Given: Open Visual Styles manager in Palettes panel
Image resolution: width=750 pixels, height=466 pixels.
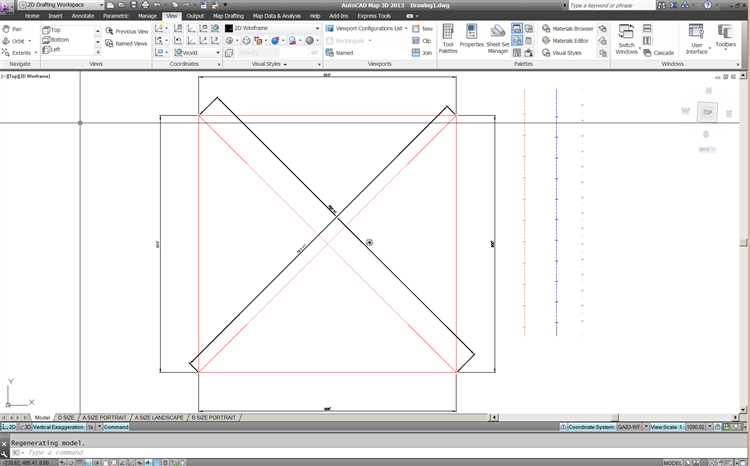Looking at the screenshot, I should click(x=562, y=53).
